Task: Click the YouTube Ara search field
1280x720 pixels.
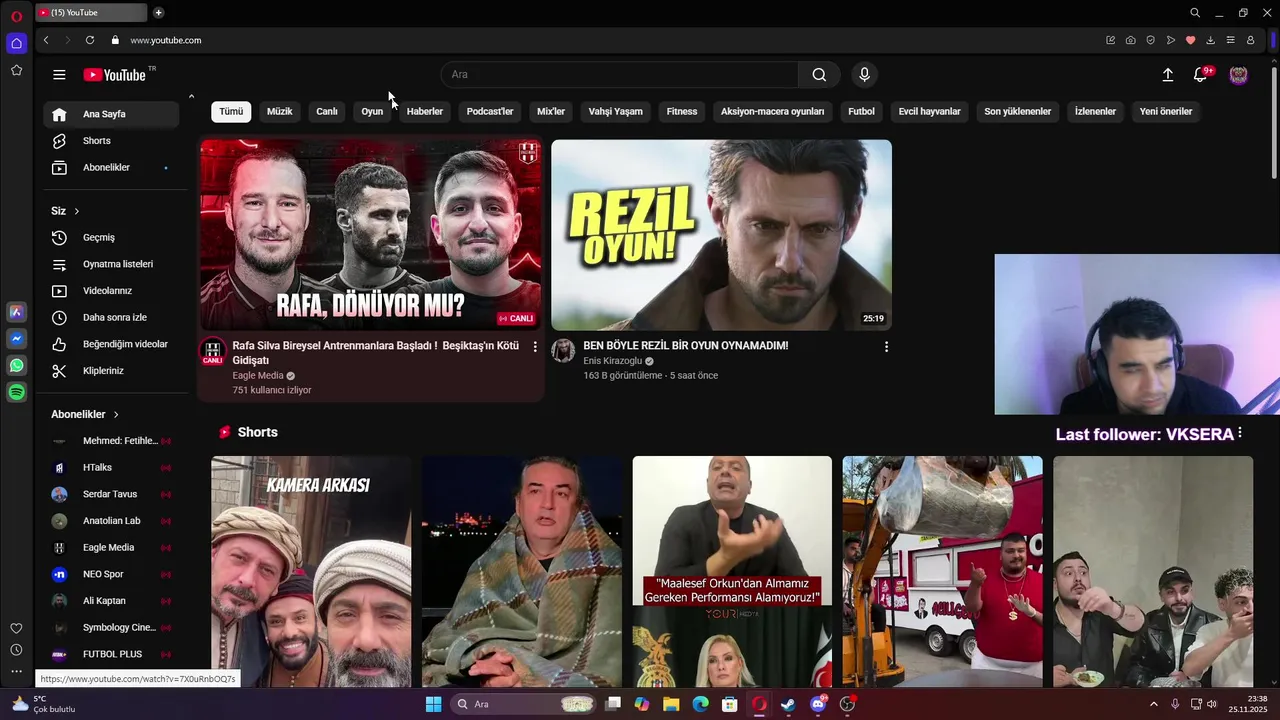Action: coord(620,75)
